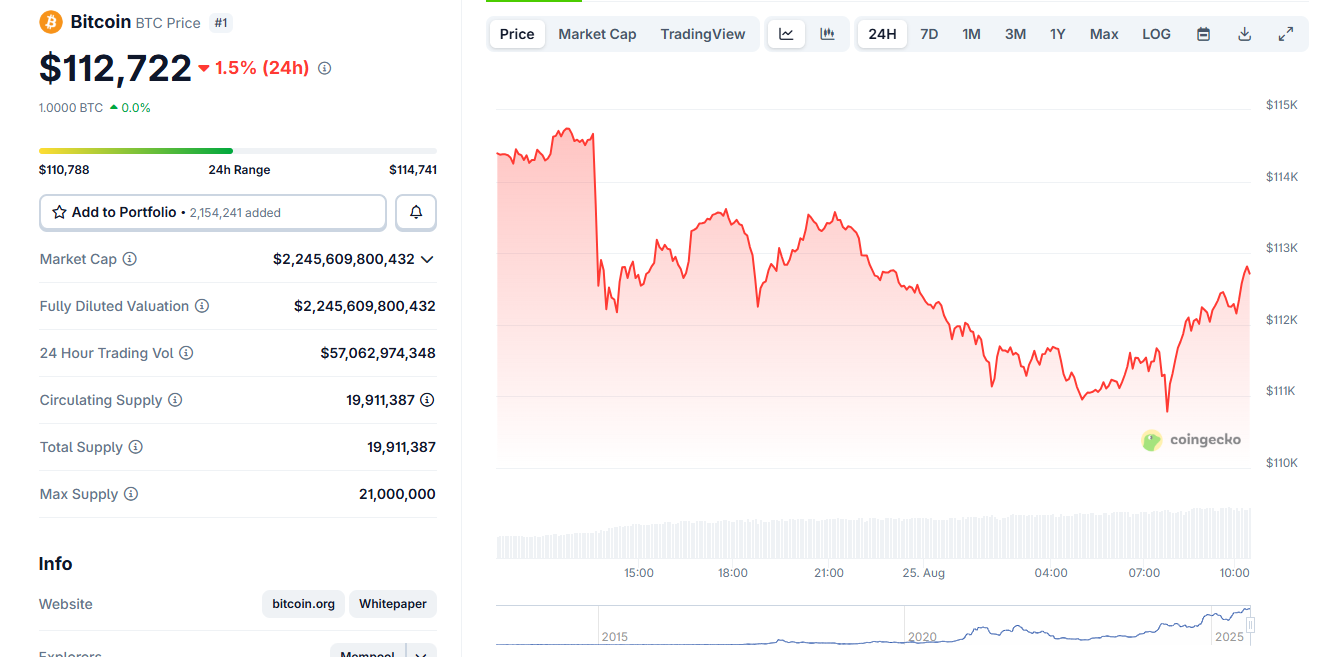This screenshot has height=657, width=1322.
Task: Click the 2020 label in the navigator
Action: [x=922, y=637]
